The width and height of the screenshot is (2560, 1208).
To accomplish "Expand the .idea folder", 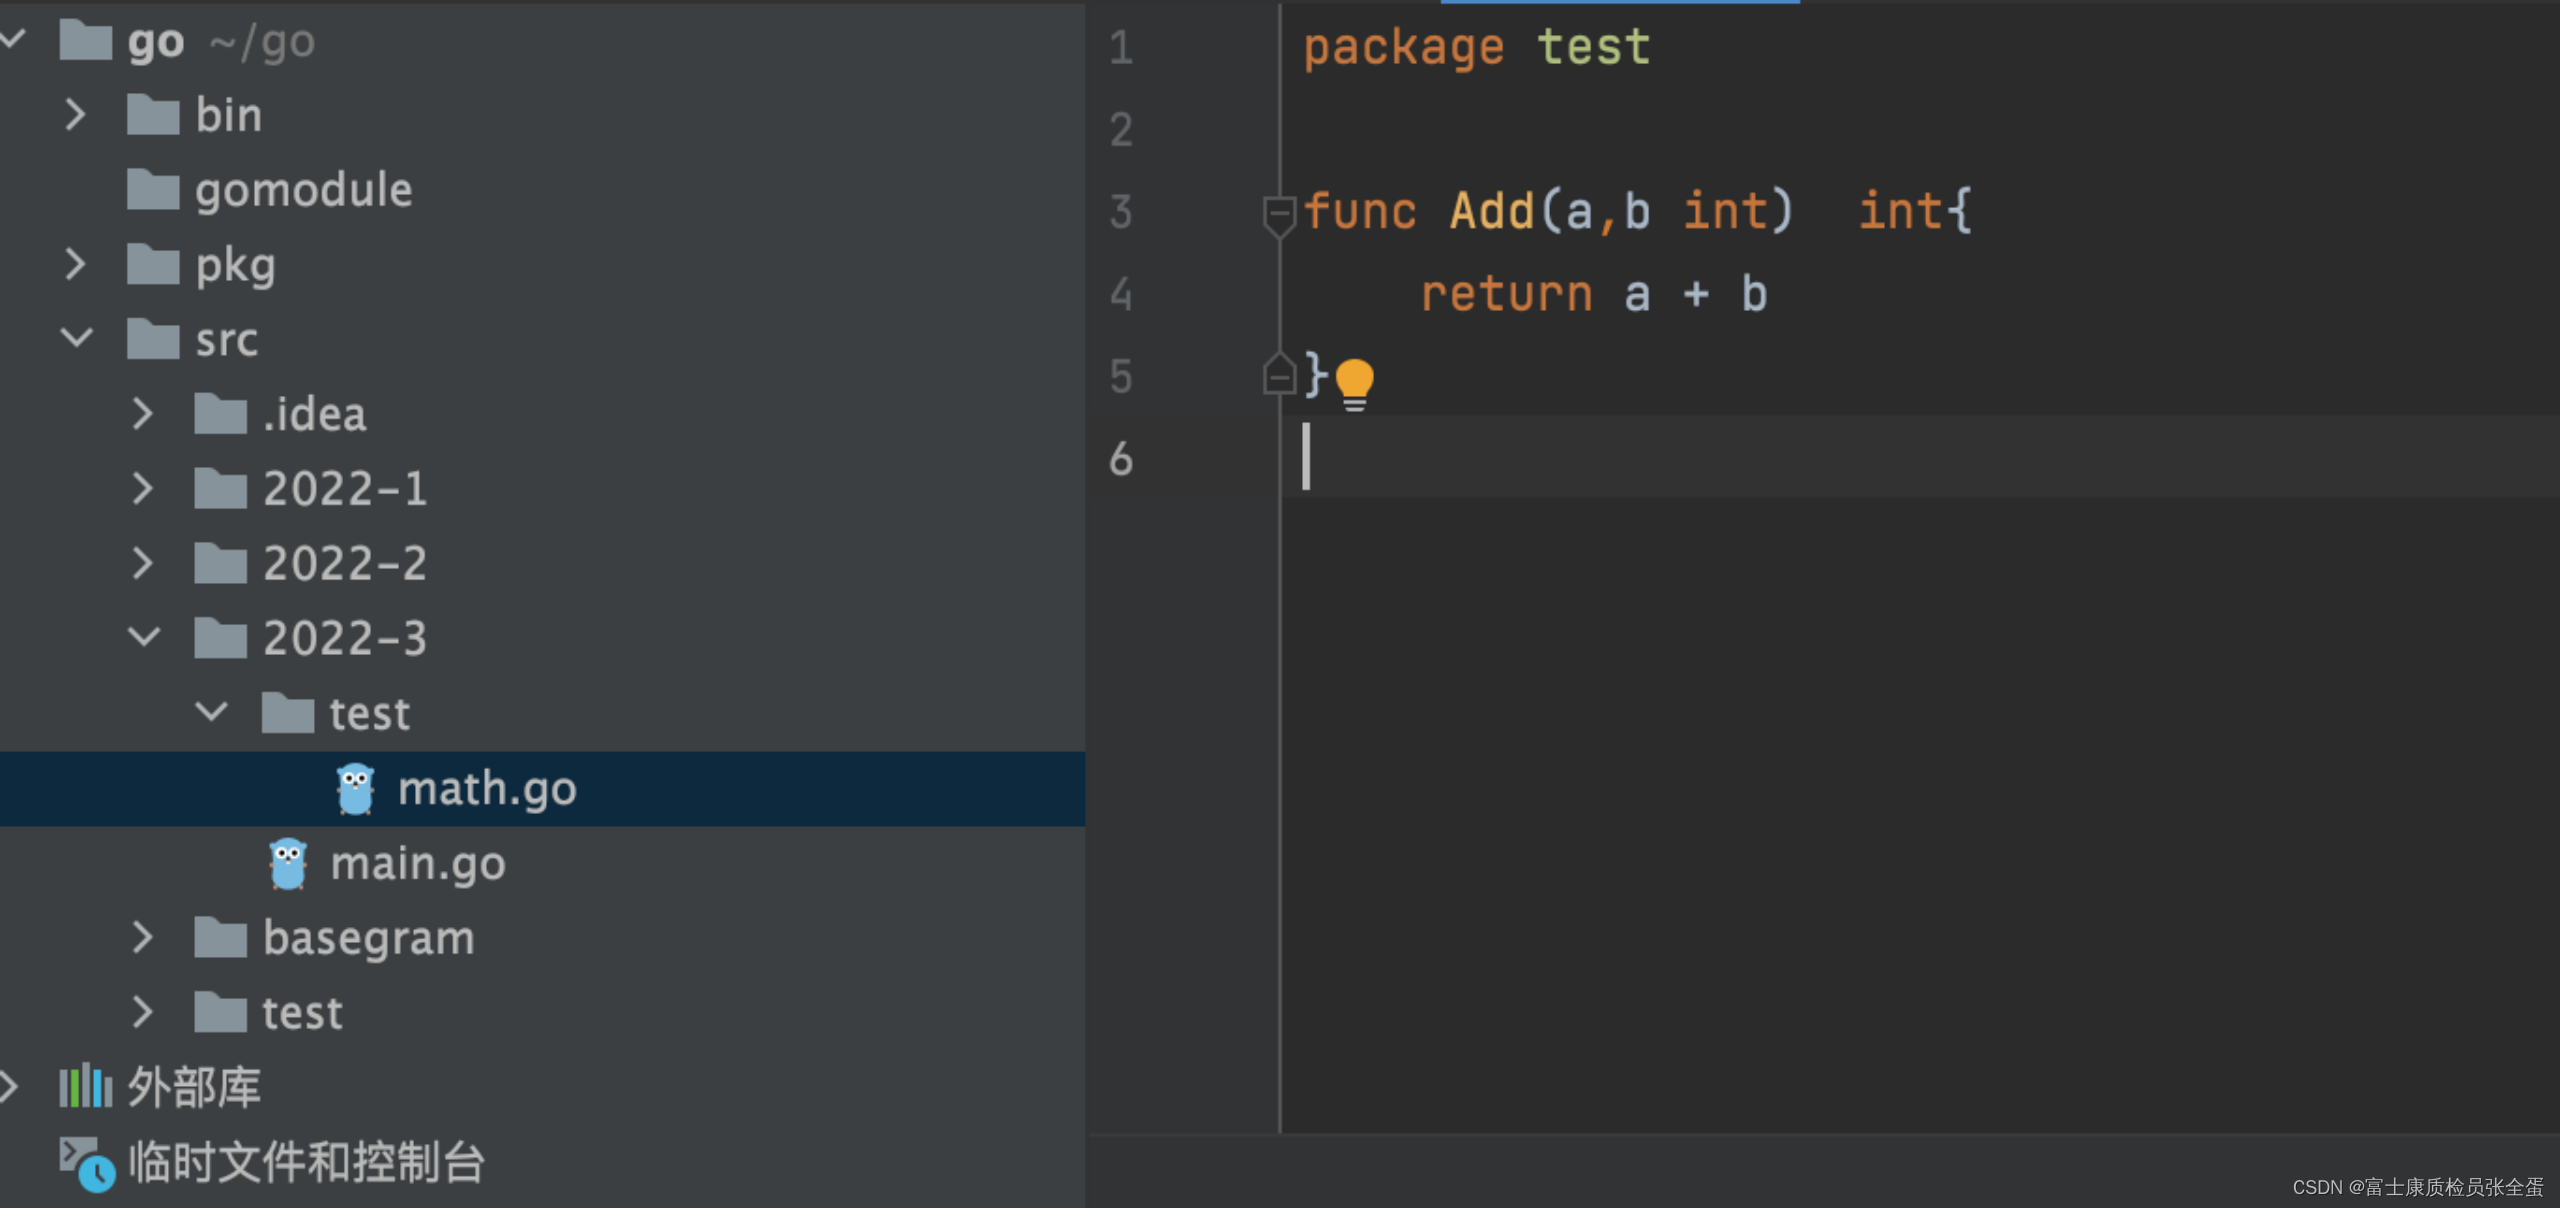I will (143, 414).
